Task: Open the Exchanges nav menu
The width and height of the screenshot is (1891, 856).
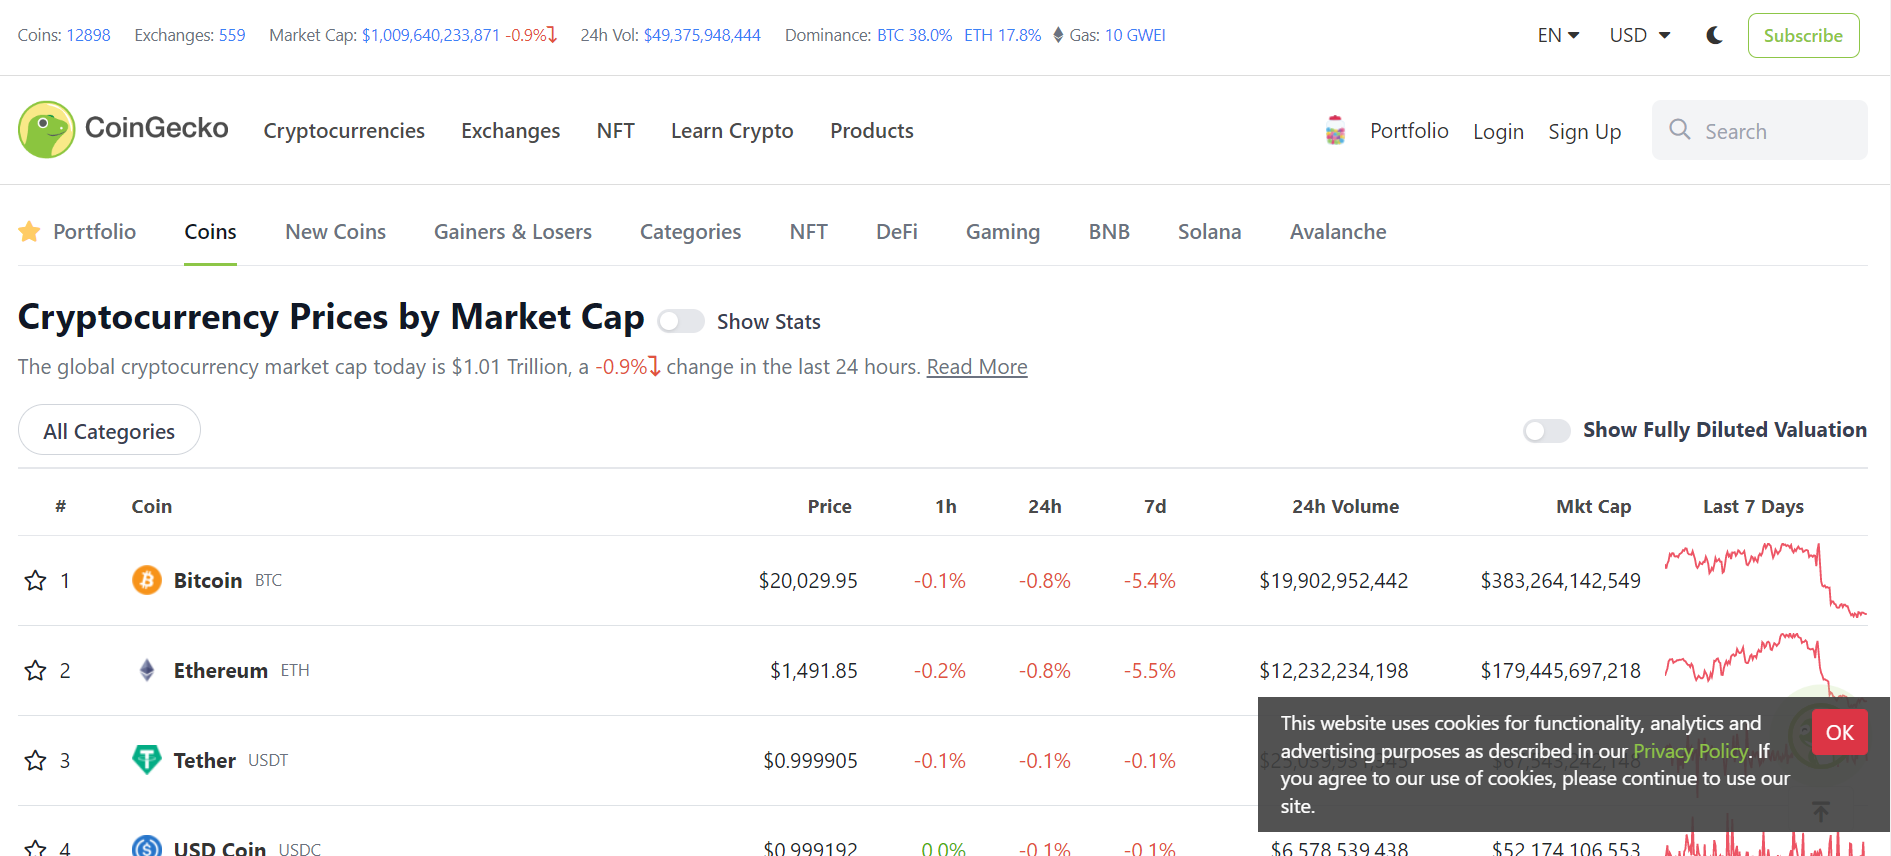Action: click(510, 131)
